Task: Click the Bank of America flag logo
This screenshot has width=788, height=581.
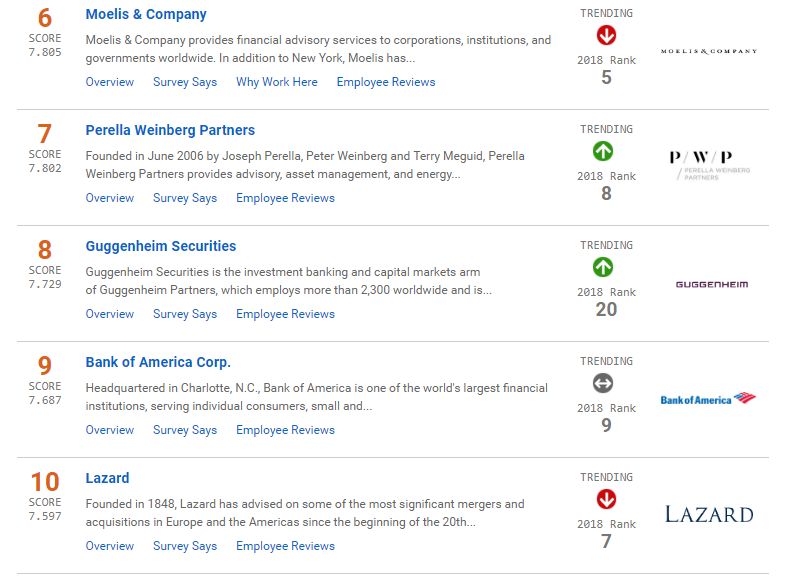Action: (x=708, y=399)
